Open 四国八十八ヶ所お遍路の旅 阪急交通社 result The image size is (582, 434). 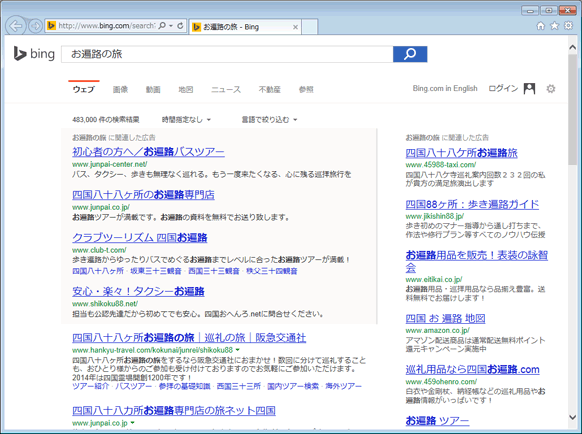pyautogui.click(x=189, y=338)
